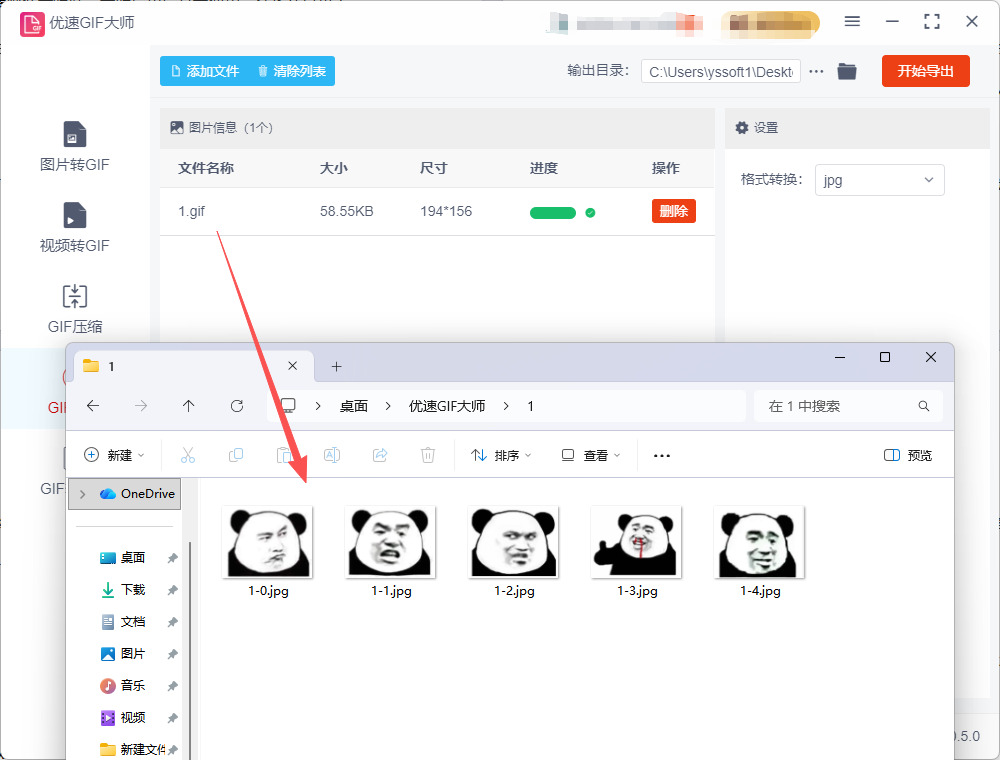
Task: Click the Cut scissors icon
Action: (188, 455)
